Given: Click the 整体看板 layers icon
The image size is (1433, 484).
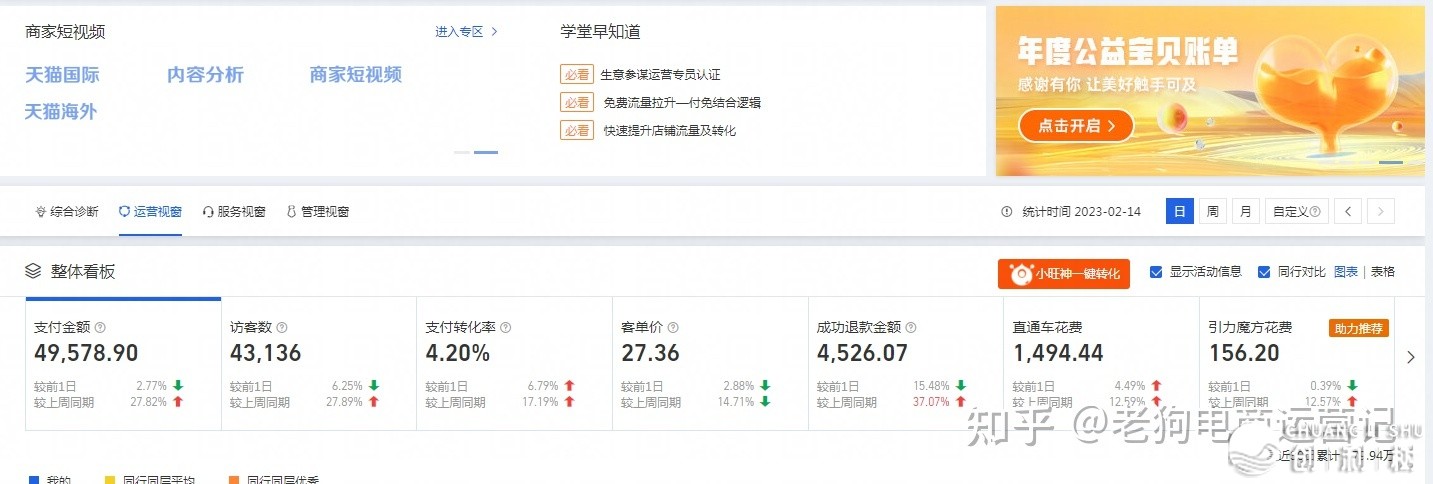Looking at the screenshot, I should click(x=34, y=271).
